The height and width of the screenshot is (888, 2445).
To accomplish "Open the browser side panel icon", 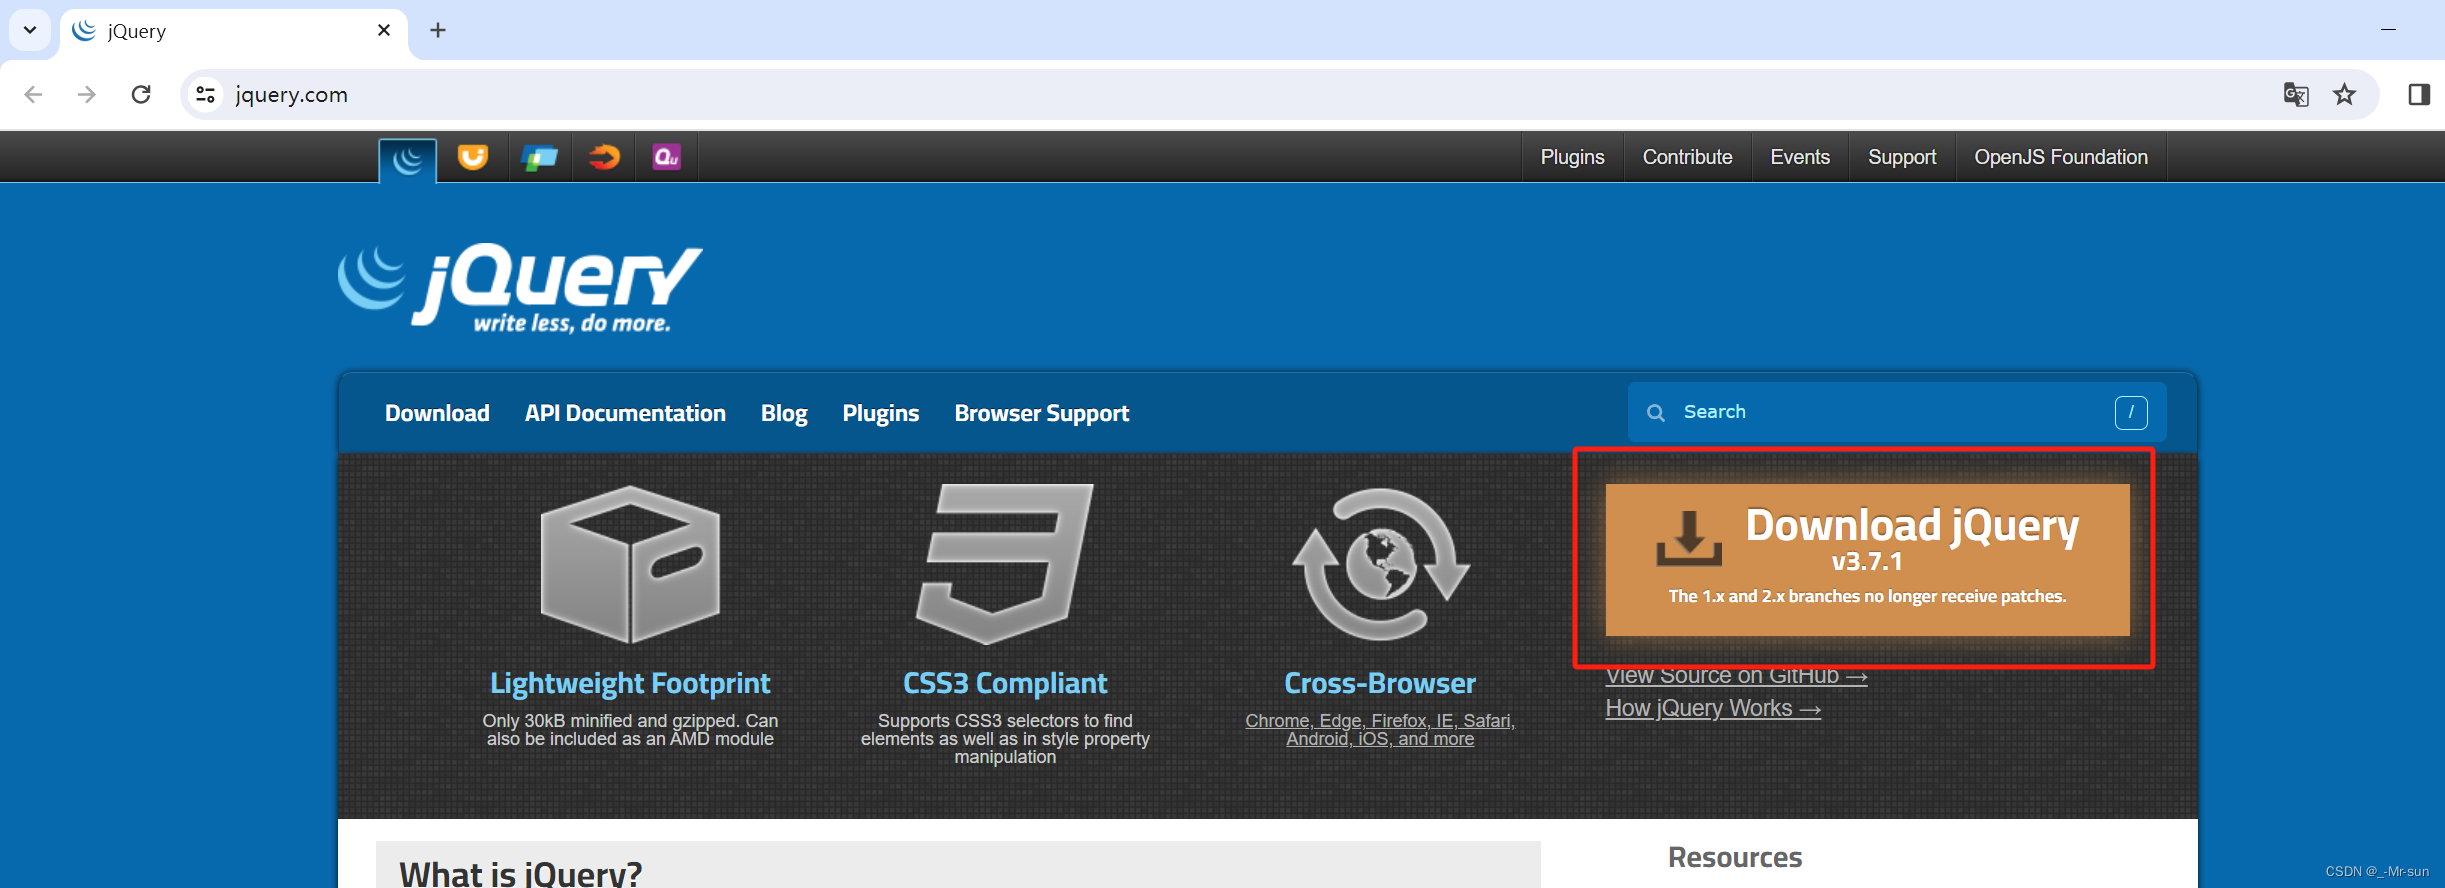I will [2419, 95].
